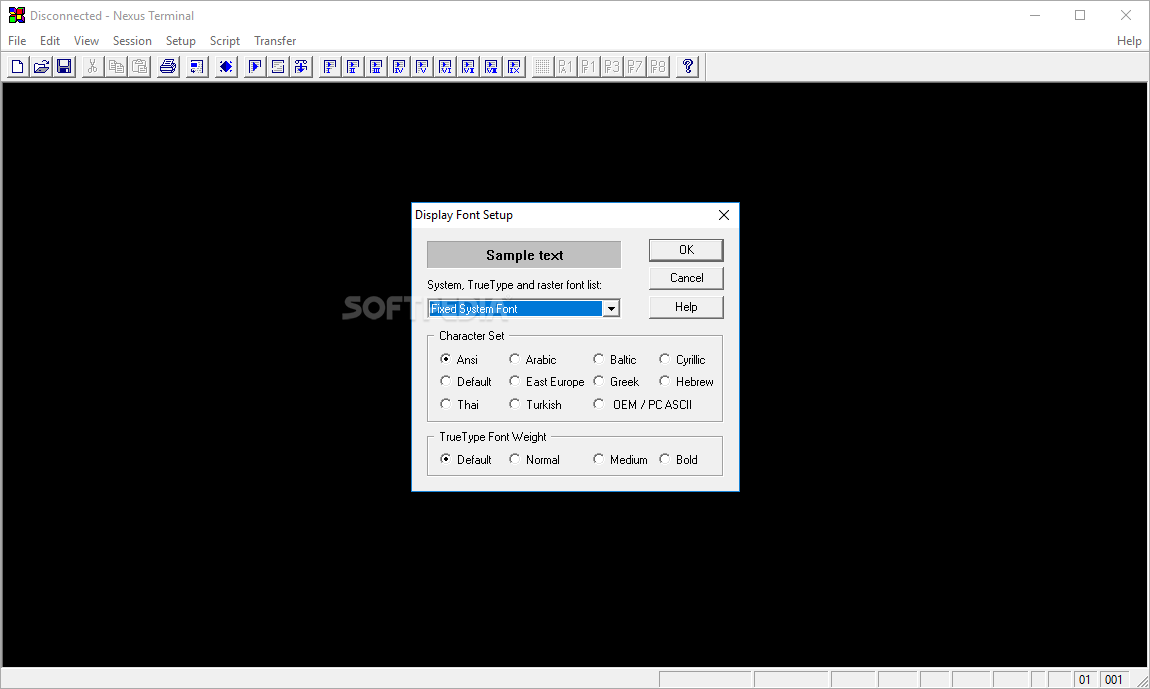
Task: Click the PF1 key toolbar icon
Action: click(588, 67)
